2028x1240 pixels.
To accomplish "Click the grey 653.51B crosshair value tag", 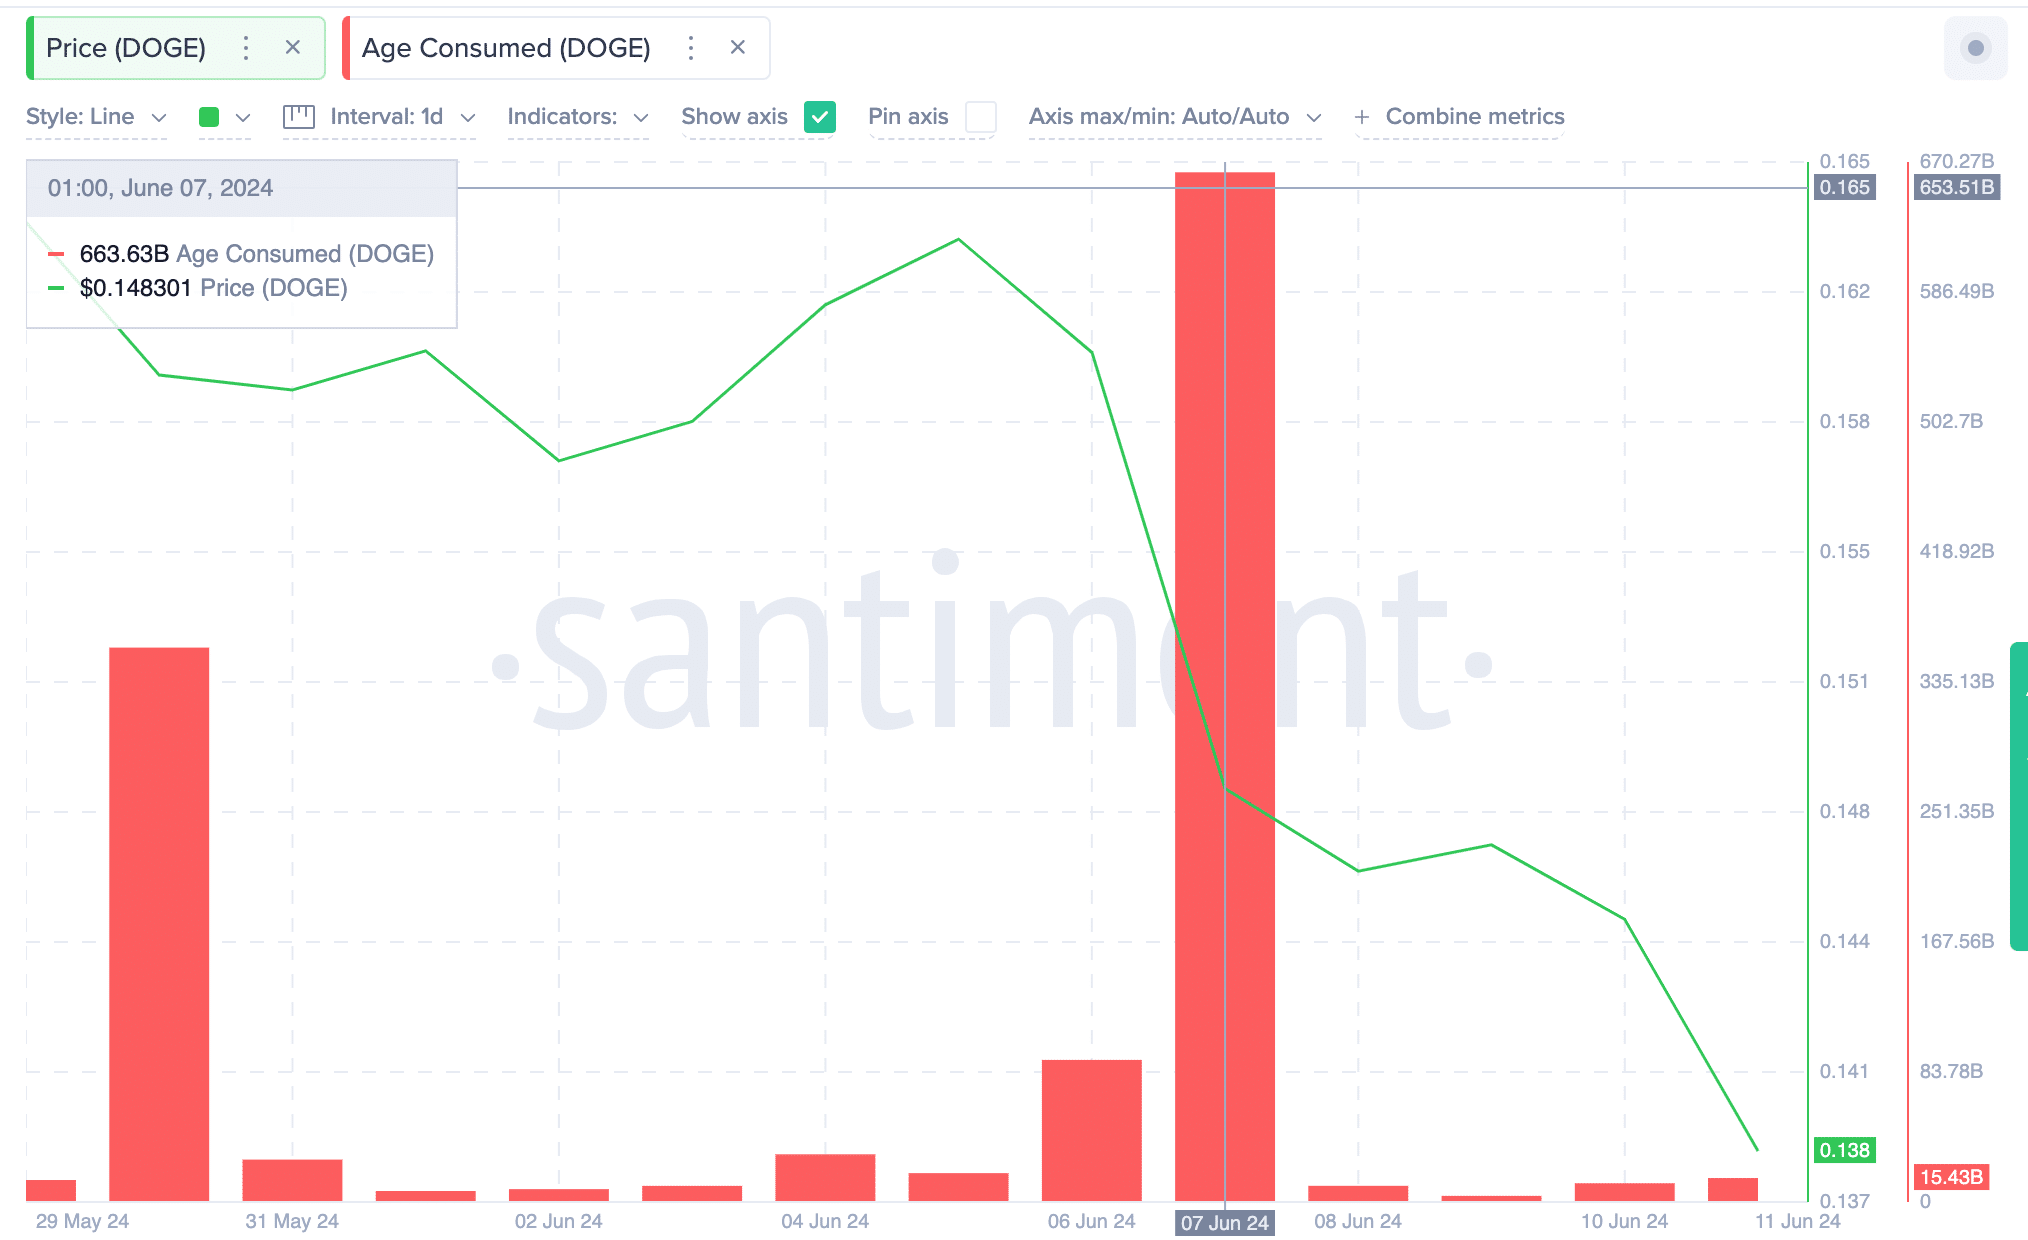I will tap(1957, 187).
